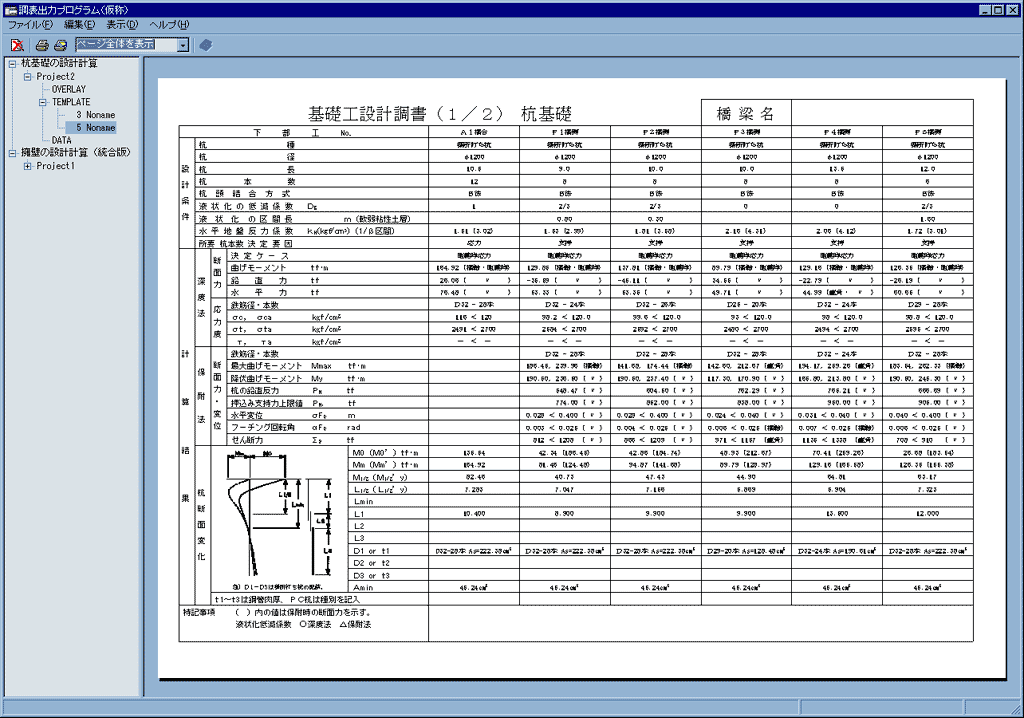1024x718 pixels.
Task: Select the DATA item under Project2
Action: [62, 140]
